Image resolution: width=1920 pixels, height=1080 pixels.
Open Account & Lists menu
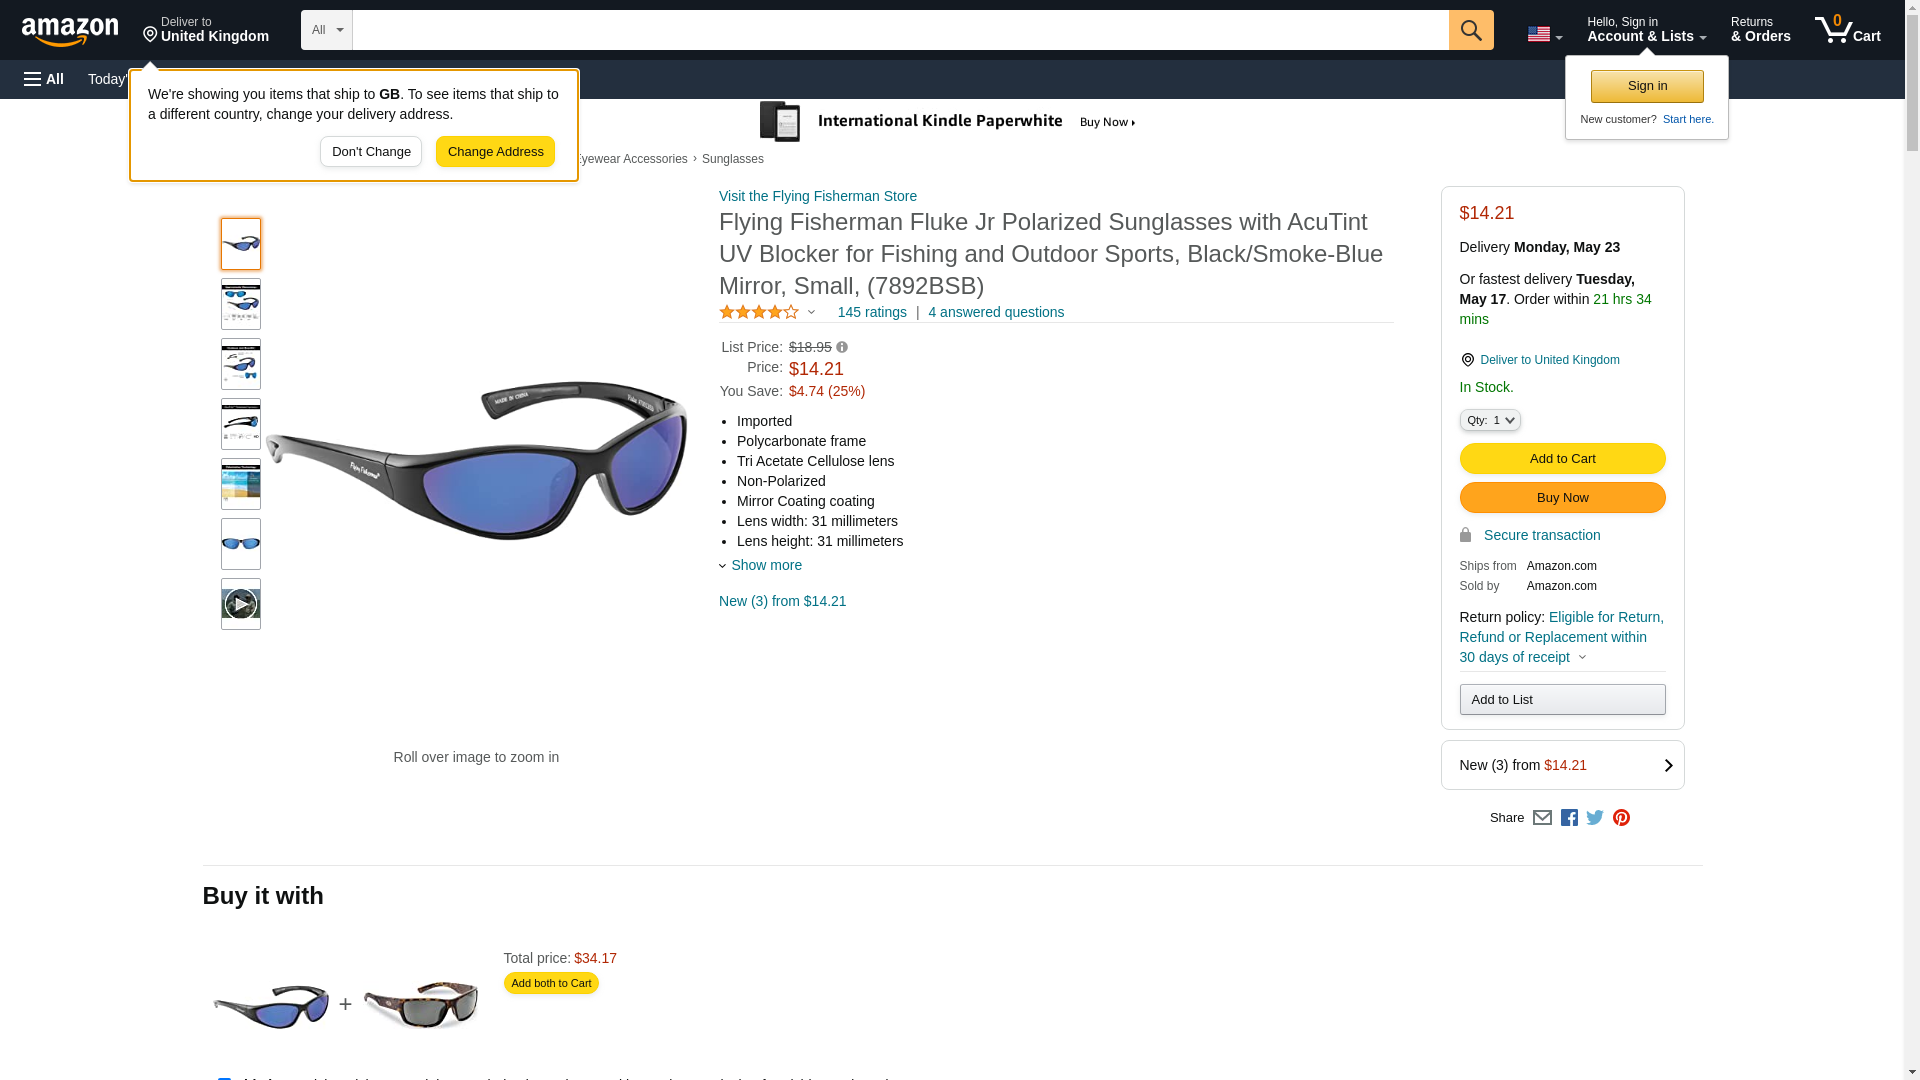(x=1646, y=30)
